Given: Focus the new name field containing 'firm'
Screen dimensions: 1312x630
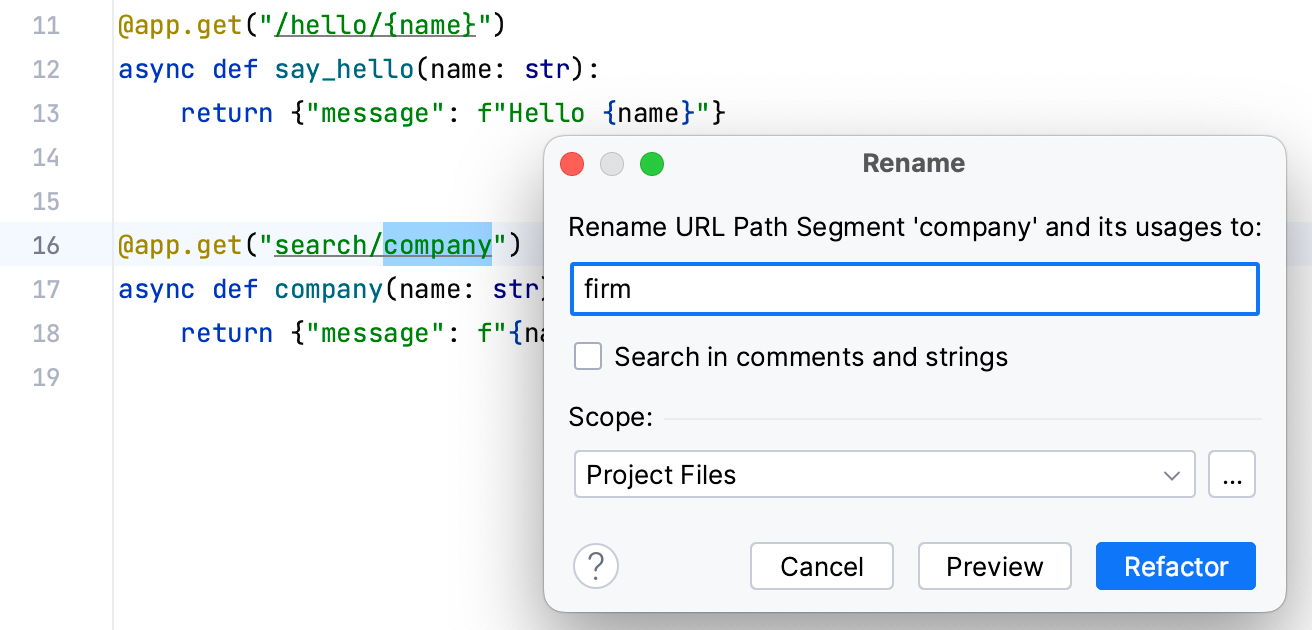Looking at the screenshot, I should (x=914, y=290).
